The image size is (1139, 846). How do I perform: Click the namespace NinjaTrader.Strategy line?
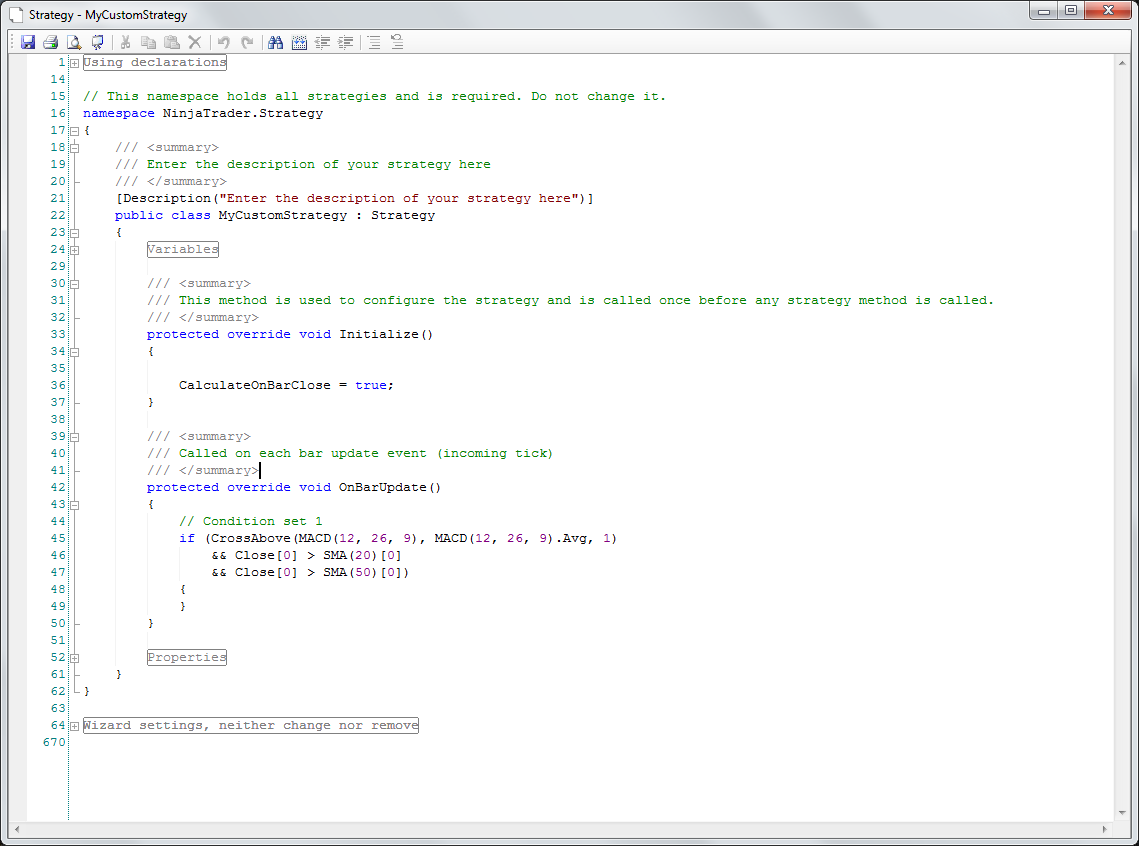tap(203, 113)
